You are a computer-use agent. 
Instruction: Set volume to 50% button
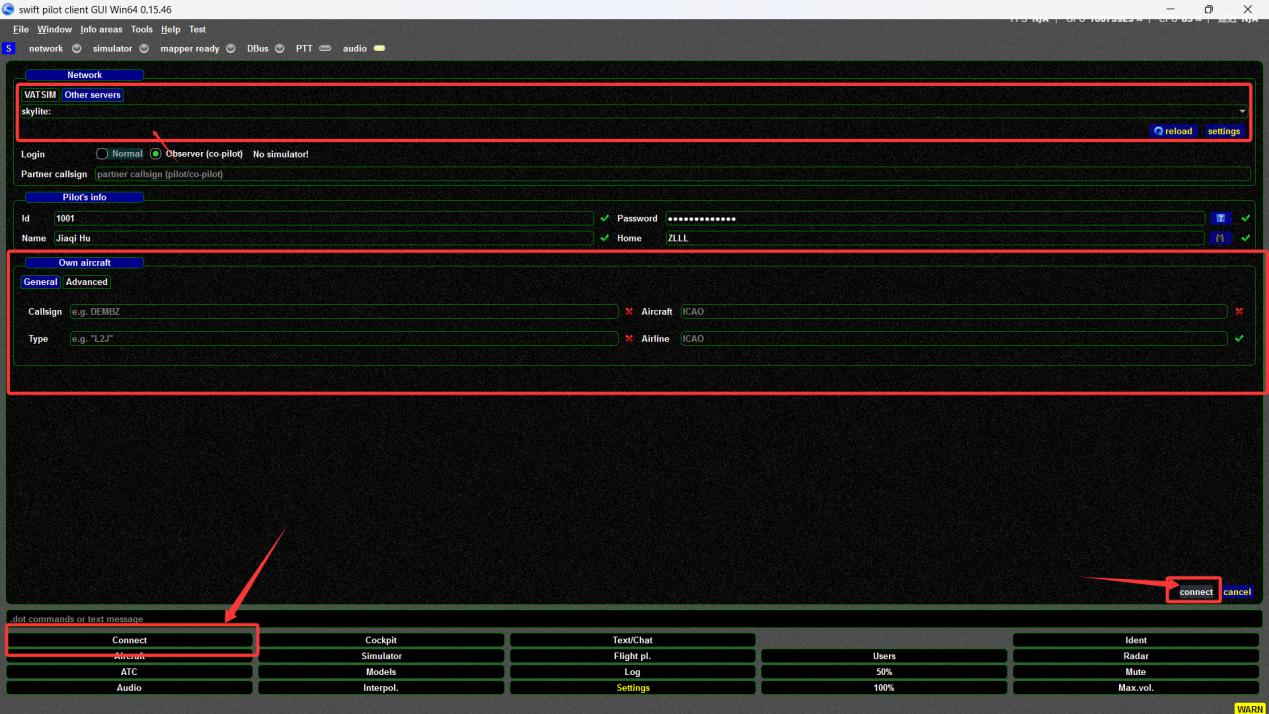pyautogui.click(x=884, y=672)
